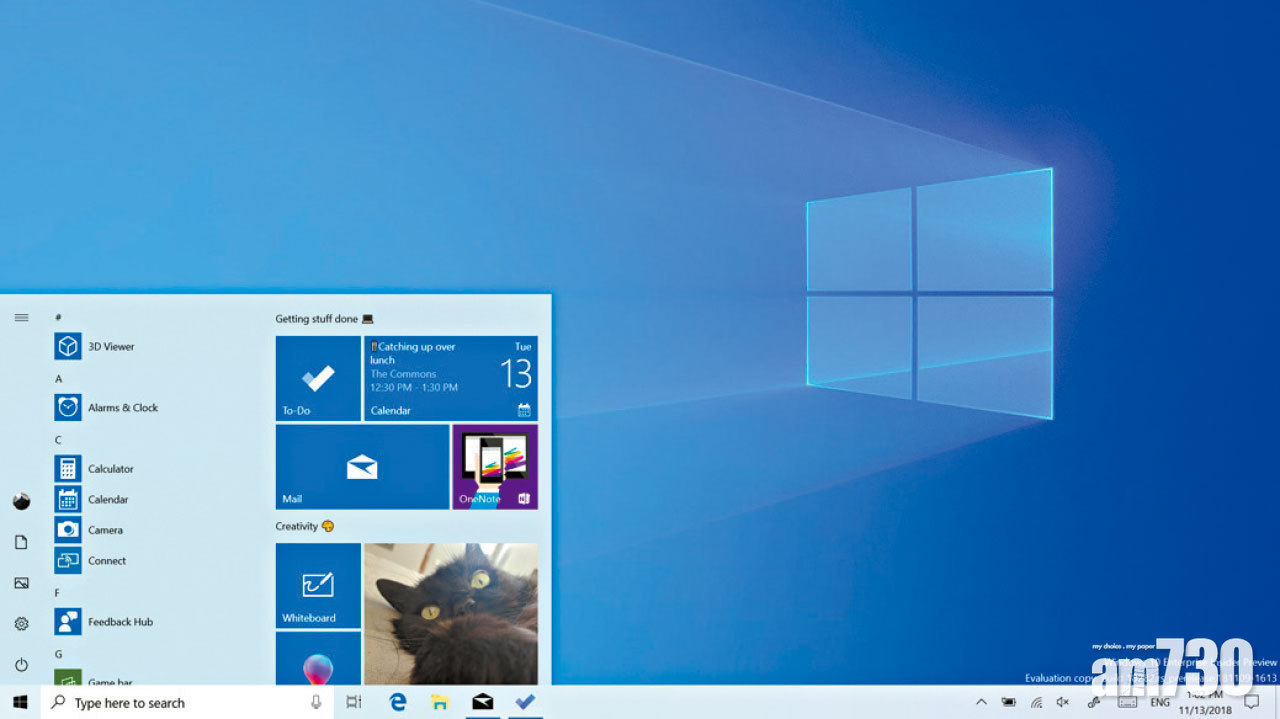Viewport: 1280px width, 719px height.
Task: Open the Wi-Fi network flyout
Action: point(1036,702)
